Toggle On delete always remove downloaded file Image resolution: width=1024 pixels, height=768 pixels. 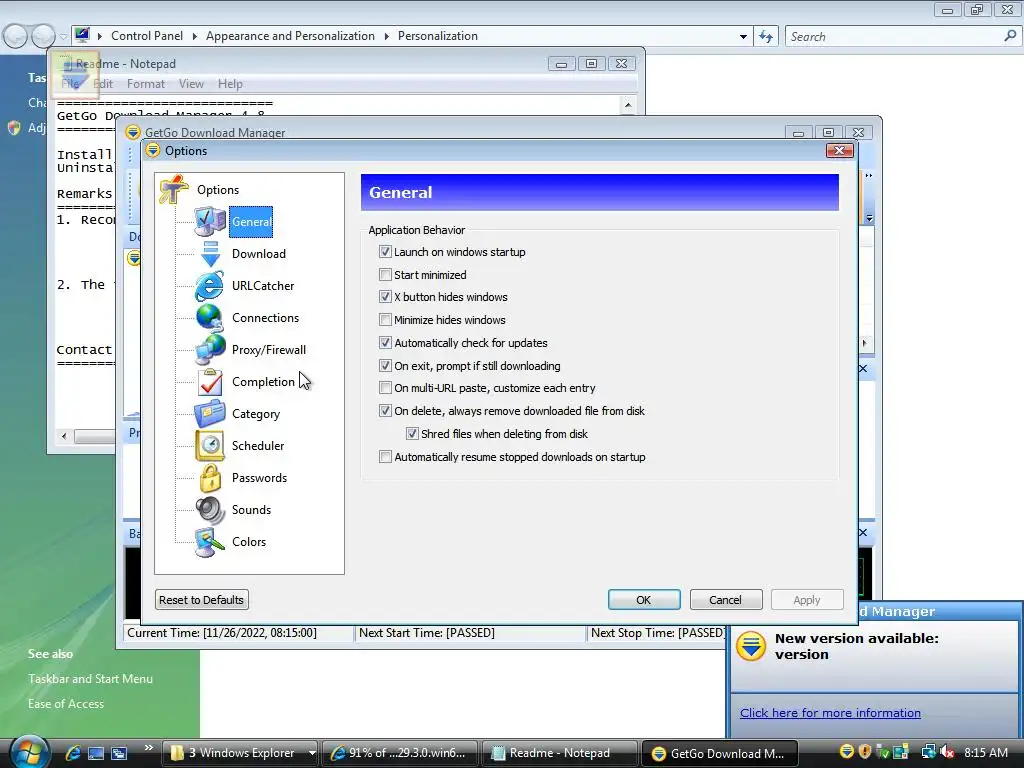pyautogui.click(x=385, y=411)
